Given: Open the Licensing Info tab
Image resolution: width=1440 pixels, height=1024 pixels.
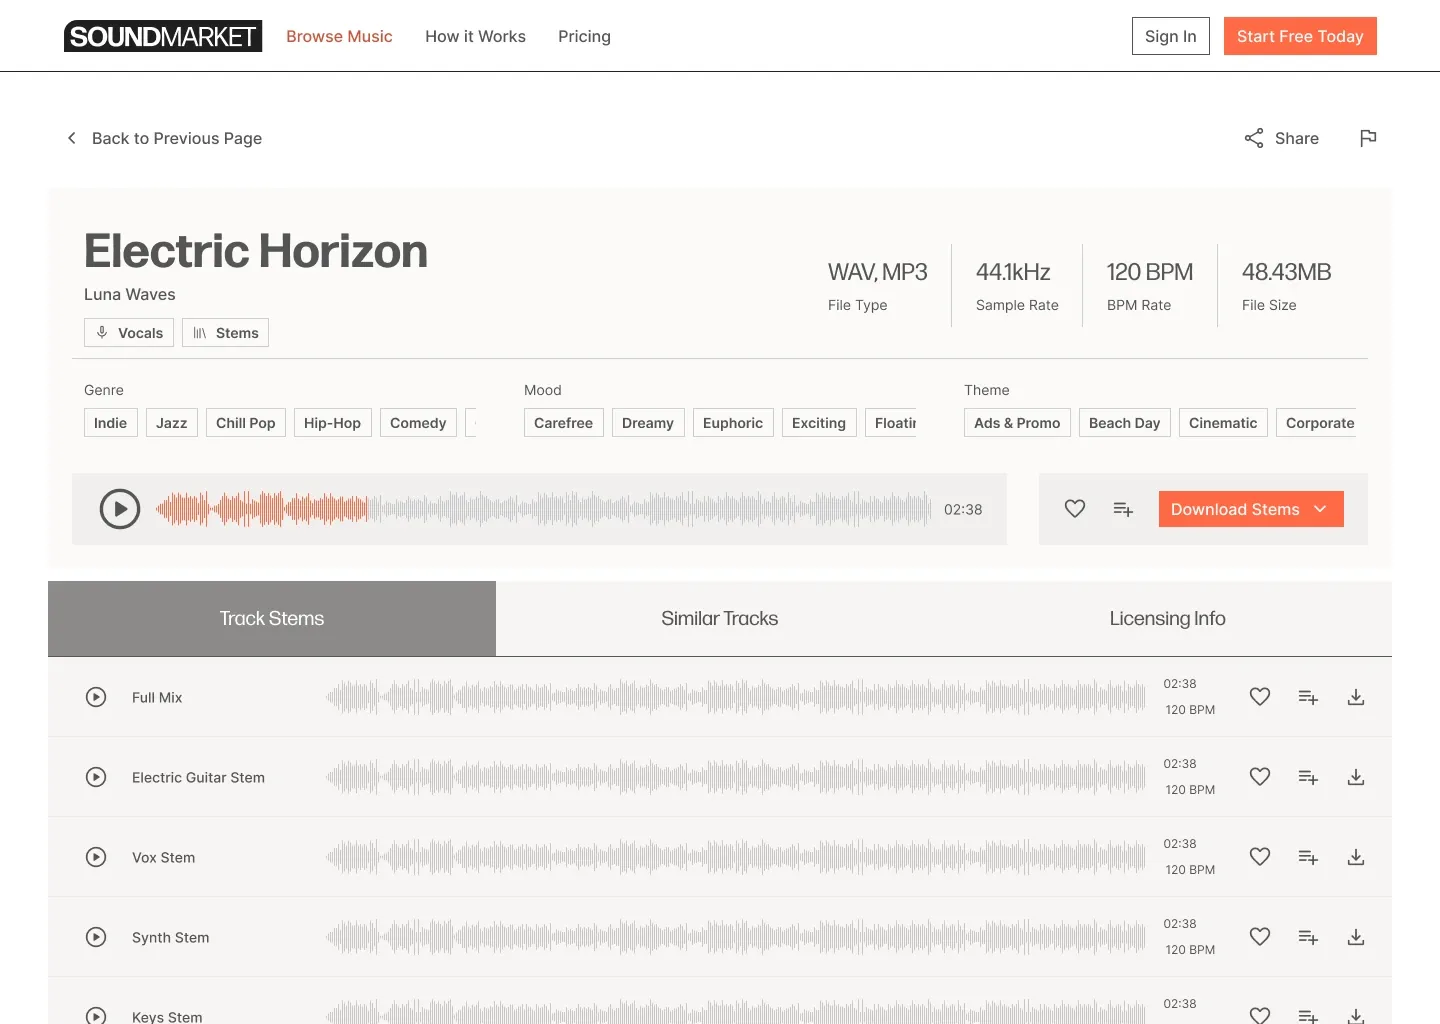Looking at the screenshot, I should [1168, 618].
